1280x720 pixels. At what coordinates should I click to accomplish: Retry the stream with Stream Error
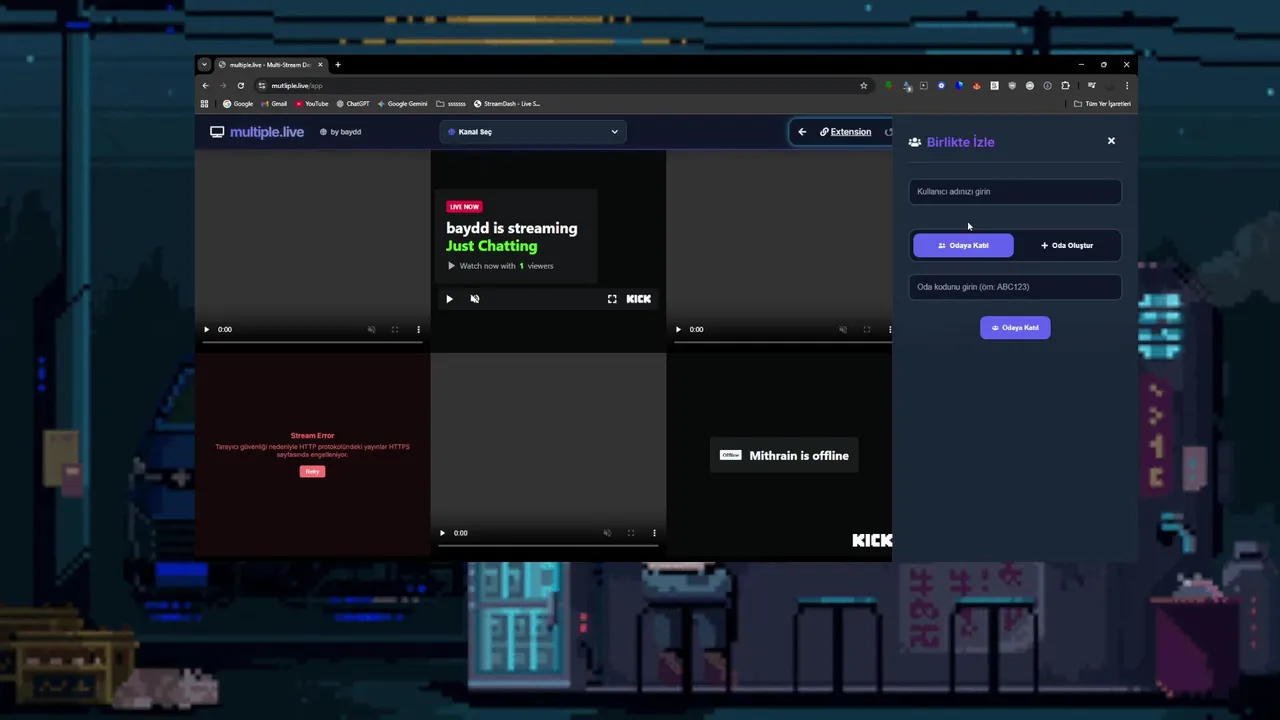[312, 471]
